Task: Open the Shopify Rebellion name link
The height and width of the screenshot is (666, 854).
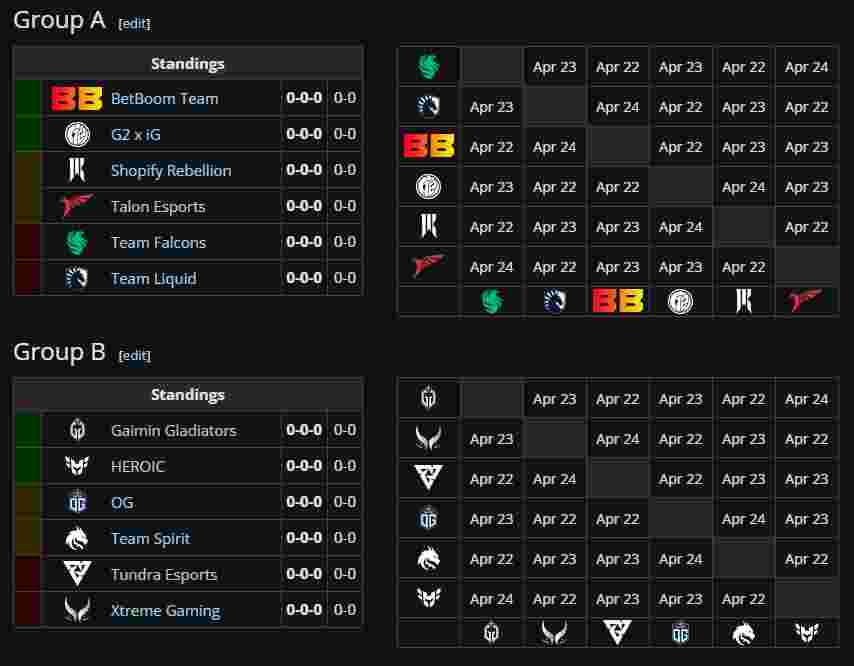Action: (171, 170)
